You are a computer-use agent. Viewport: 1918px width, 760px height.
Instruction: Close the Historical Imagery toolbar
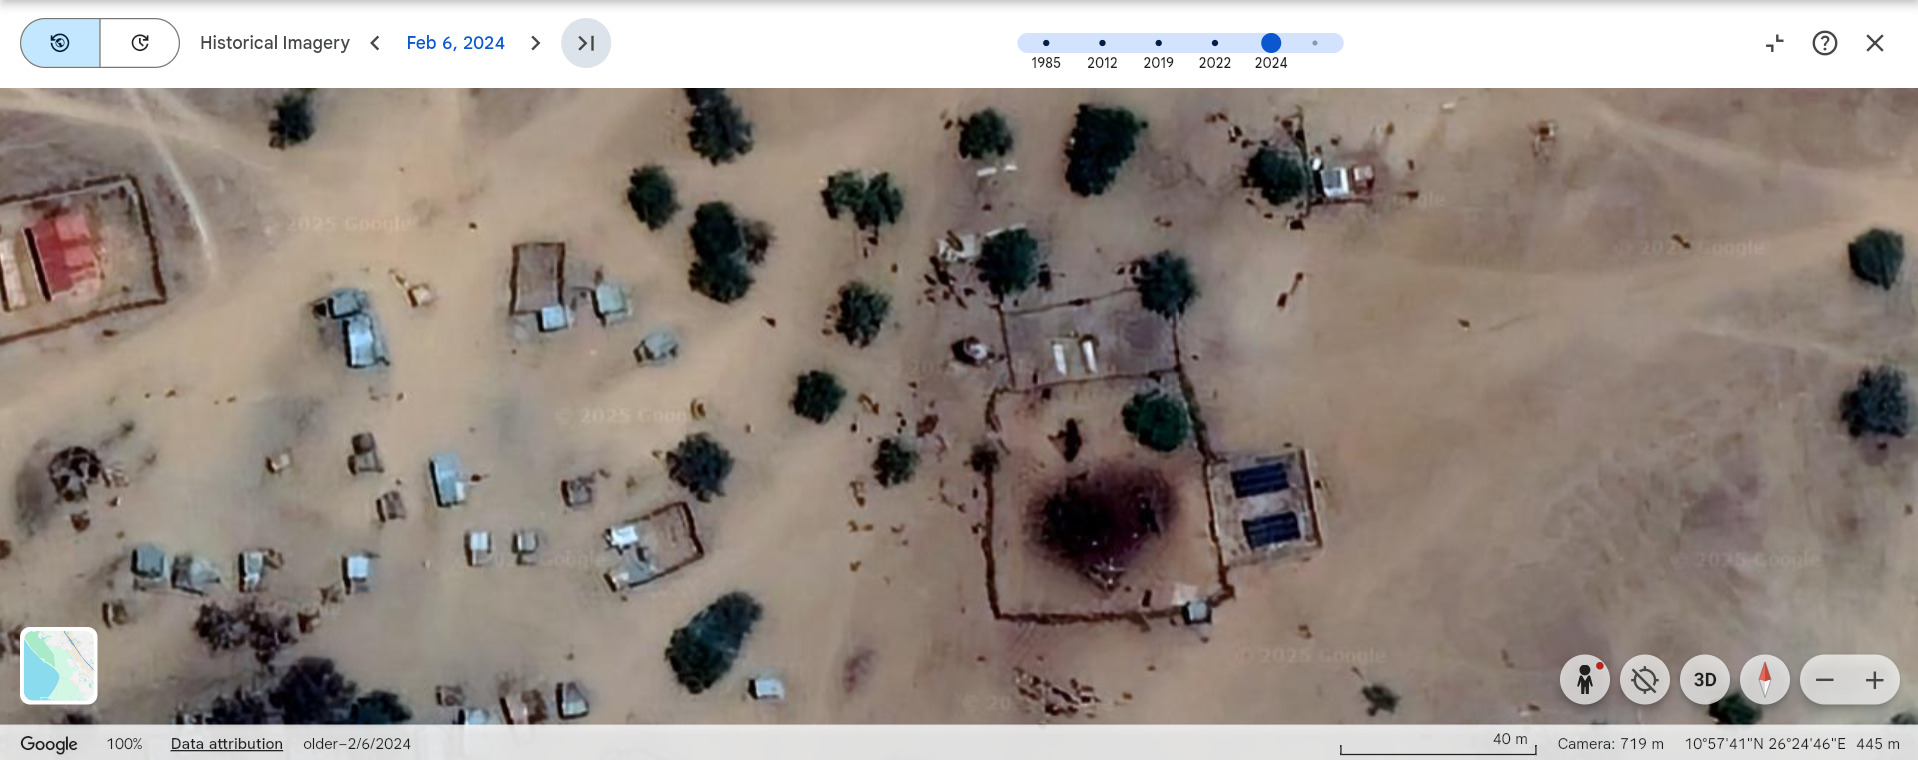tap(1875, 43)
